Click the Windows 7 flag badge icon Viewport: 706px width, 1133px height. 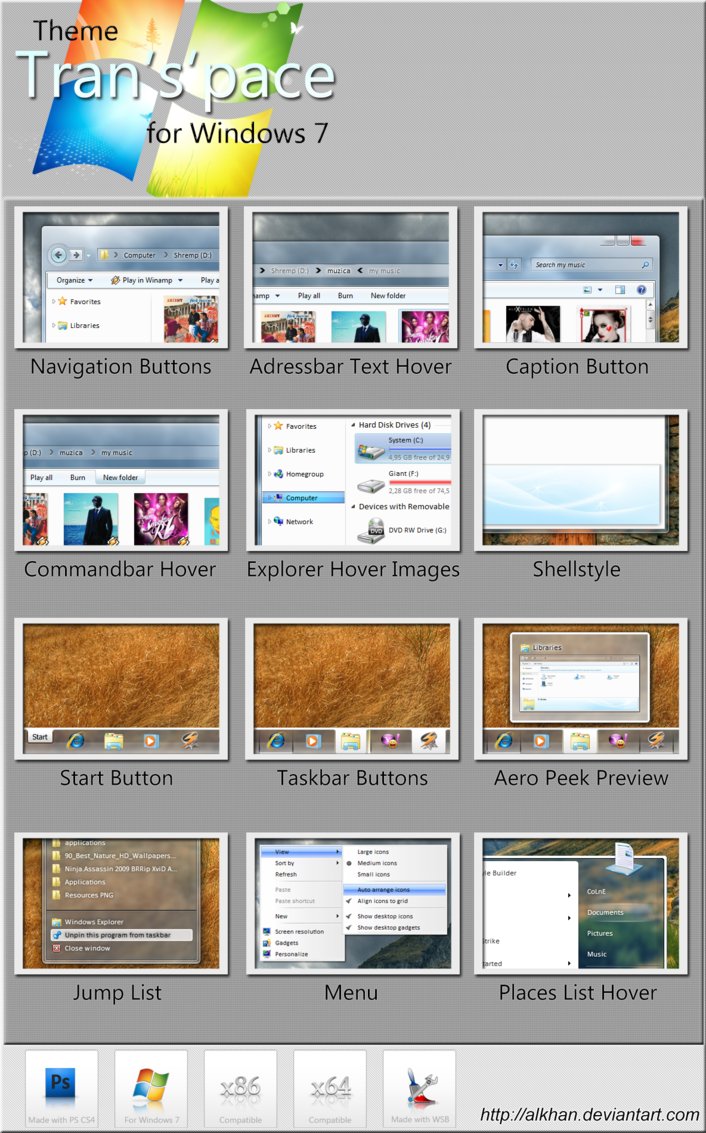150,1084
